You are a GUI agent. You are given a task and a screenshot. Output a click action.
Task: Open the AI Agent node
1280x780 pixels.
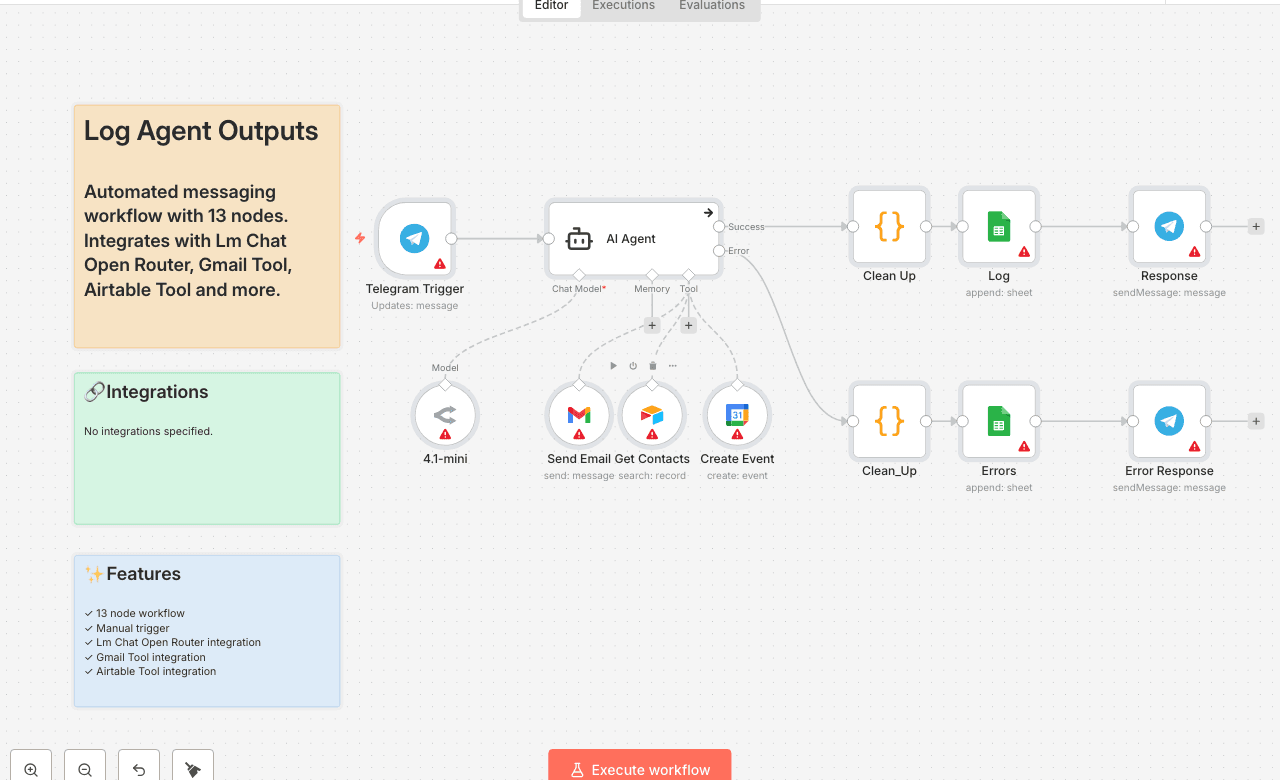(633, 239)
